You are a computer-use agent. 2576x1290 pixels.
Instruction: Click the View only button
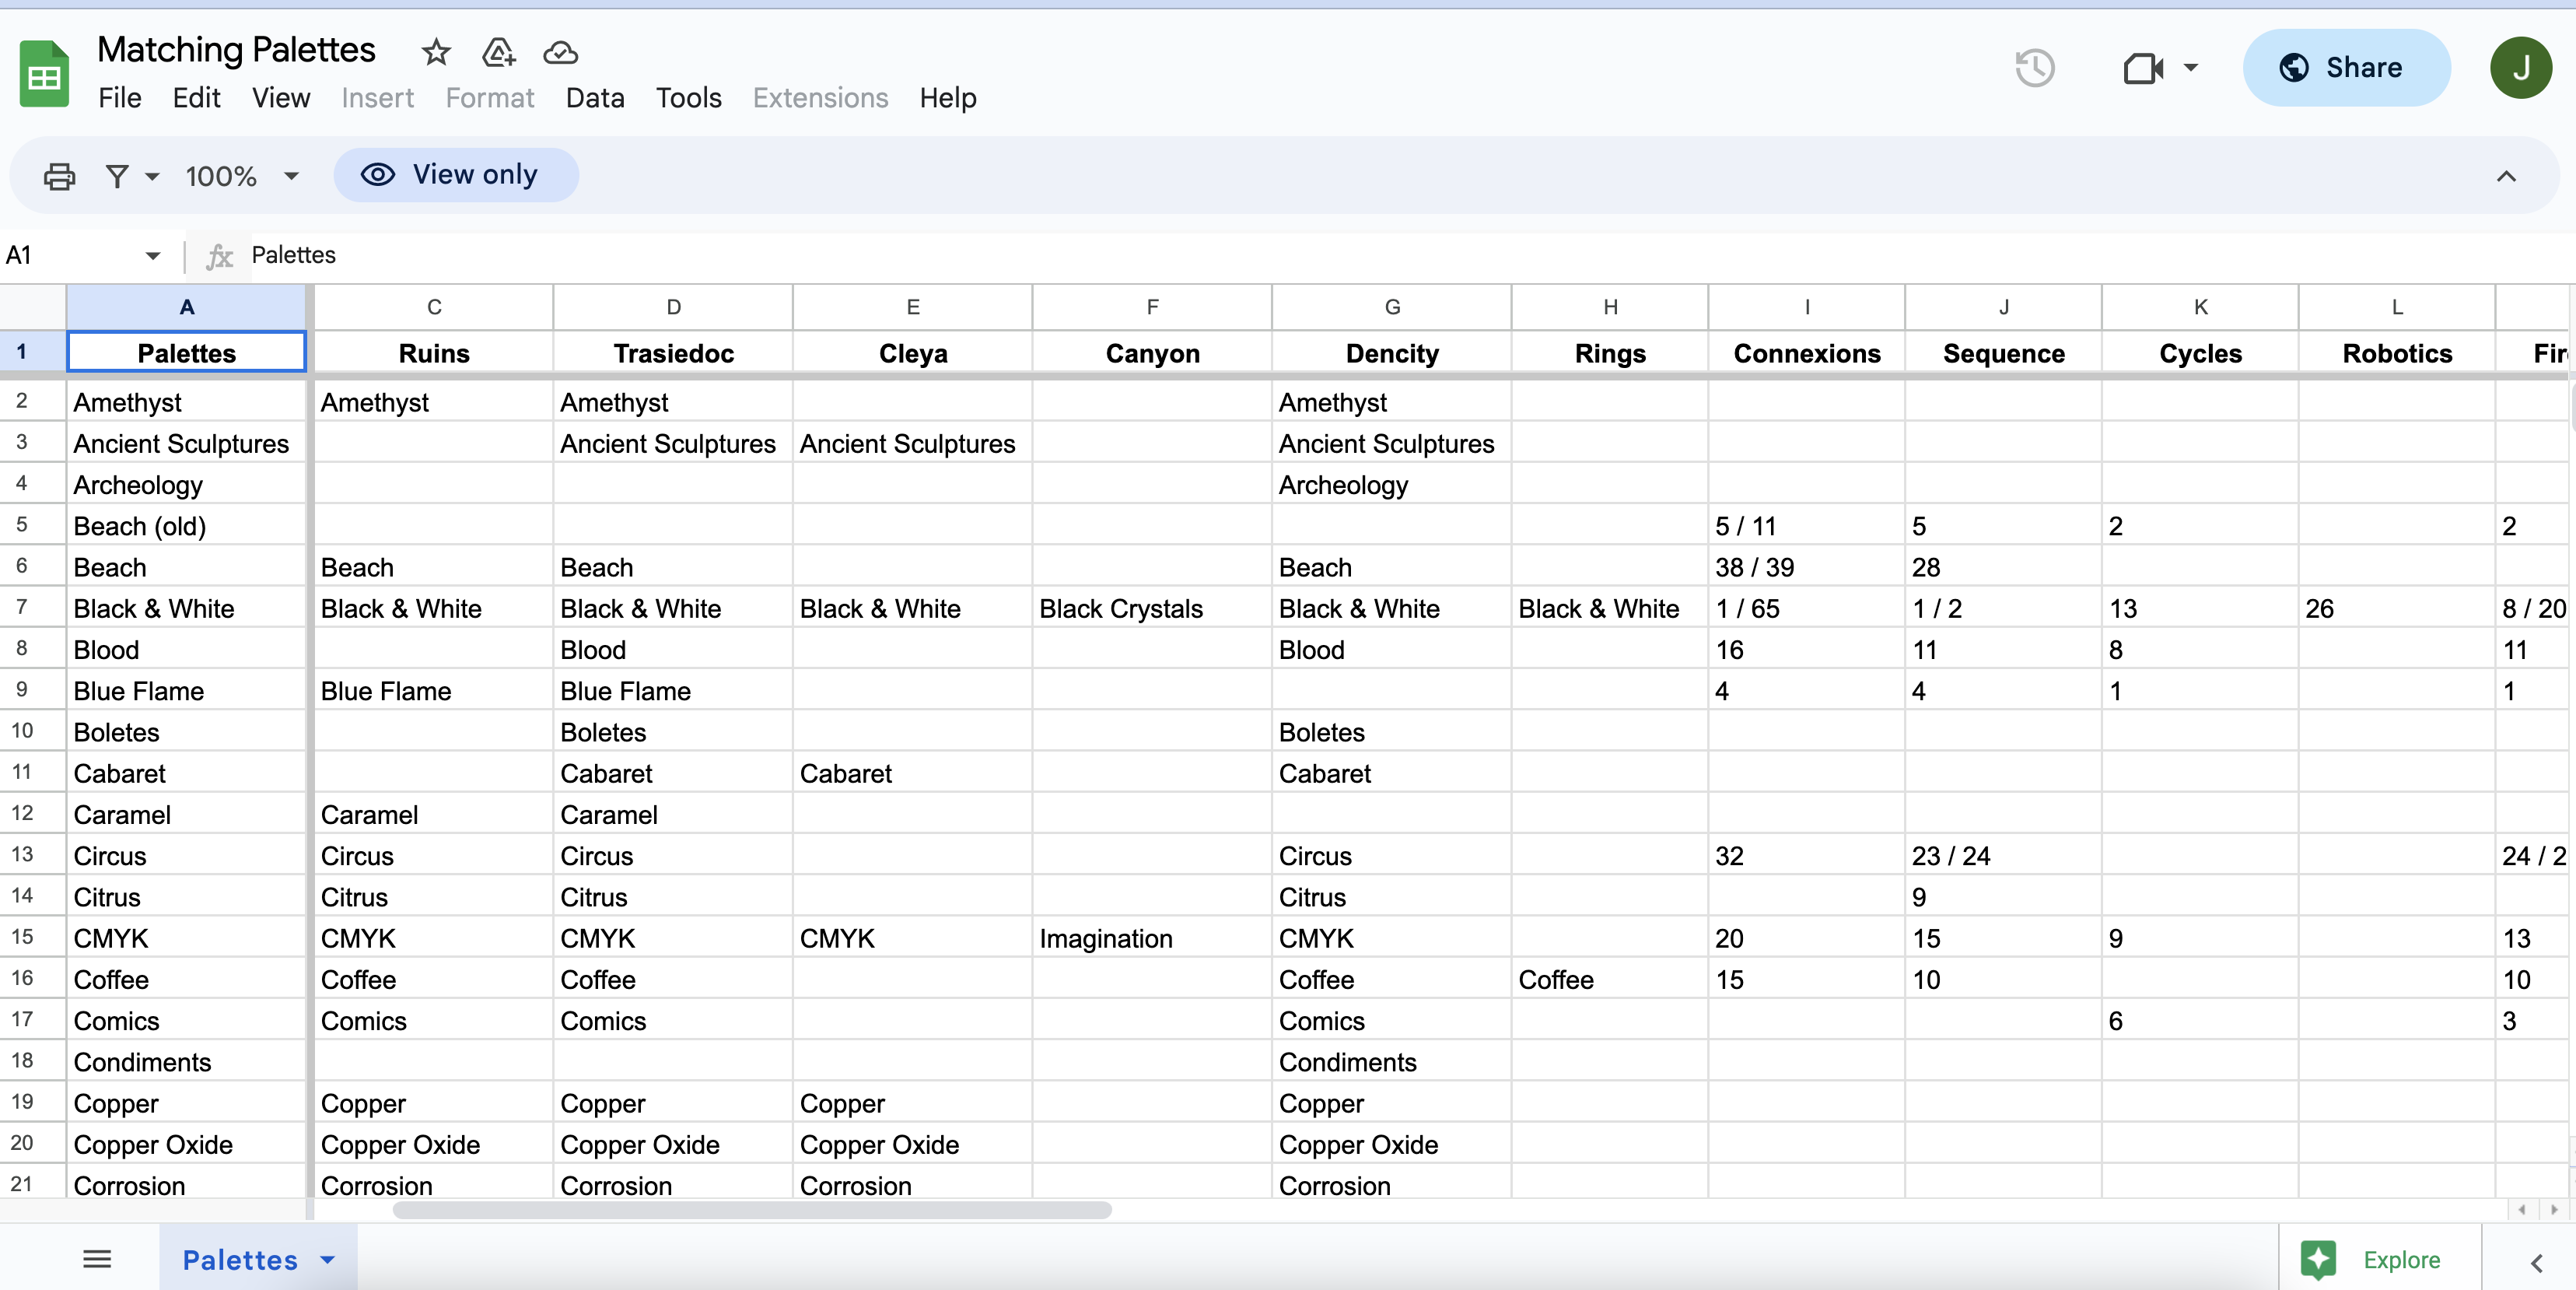point(456,175)
